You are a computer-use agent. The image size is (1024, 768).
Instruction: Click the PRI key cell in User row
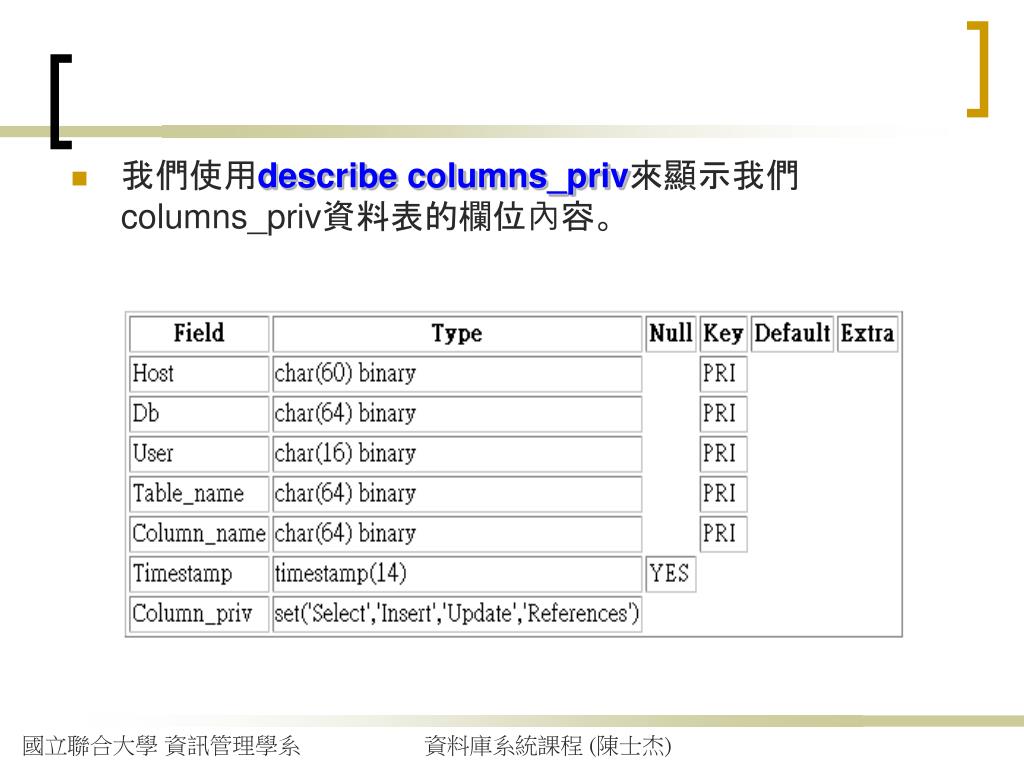(x=724, y=453)
